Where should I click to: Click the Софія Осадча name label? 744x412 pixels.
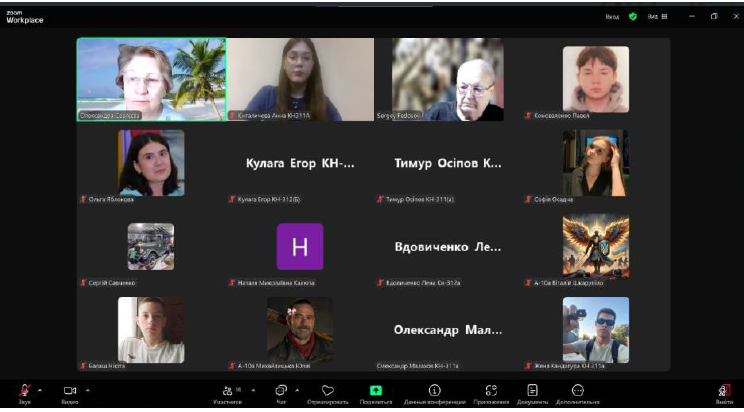[553, 200]
